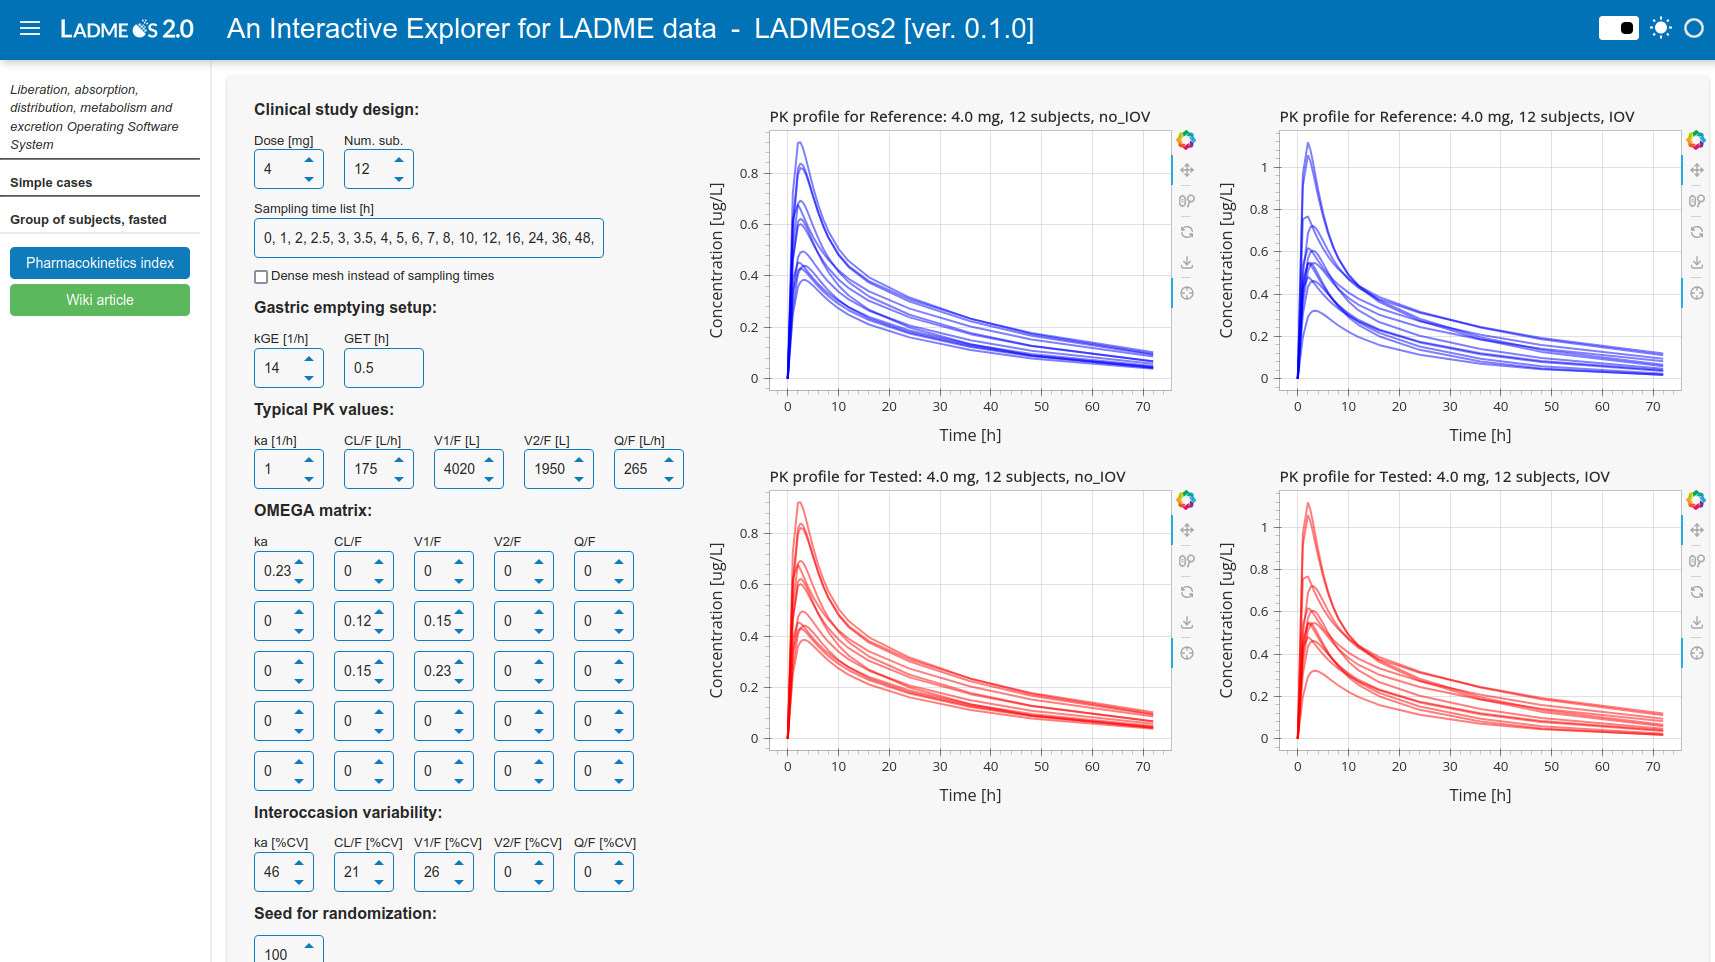Activate wheel zoom on Reference no_IOV plot
The height and width of the screenshot is (962, 1715).
pos(1187,201)
